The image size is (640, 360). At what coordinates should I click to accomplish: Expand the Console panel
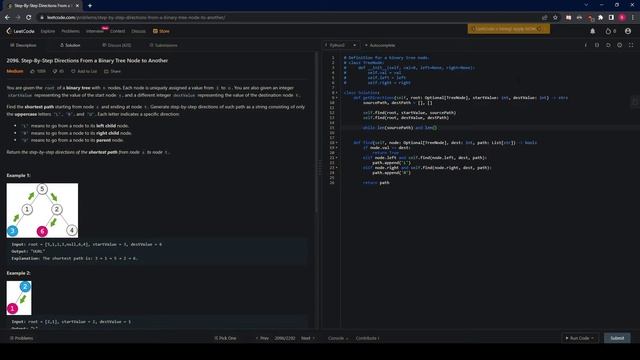click(338, 338)
